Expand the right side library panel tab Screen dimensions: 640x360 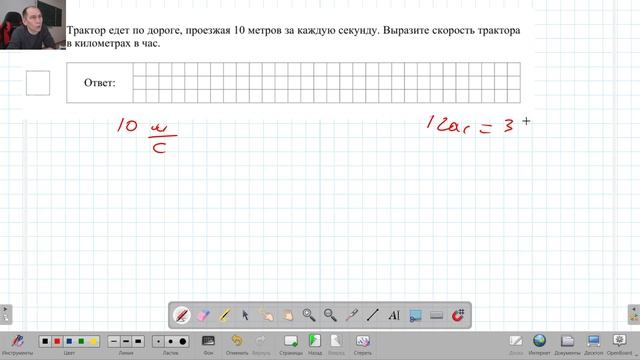coord(634,314)
